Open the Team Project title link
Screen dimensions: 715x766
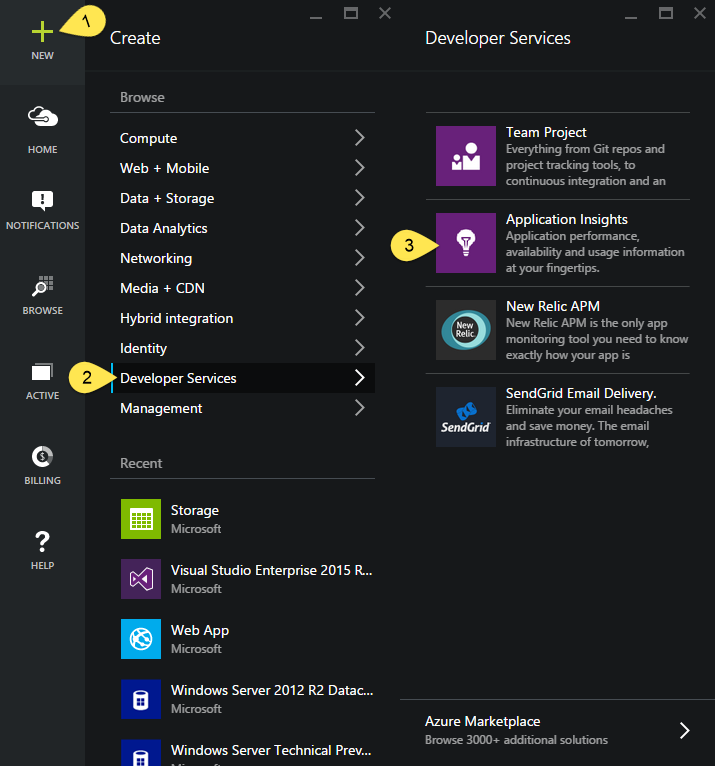[x=546, y=132]
